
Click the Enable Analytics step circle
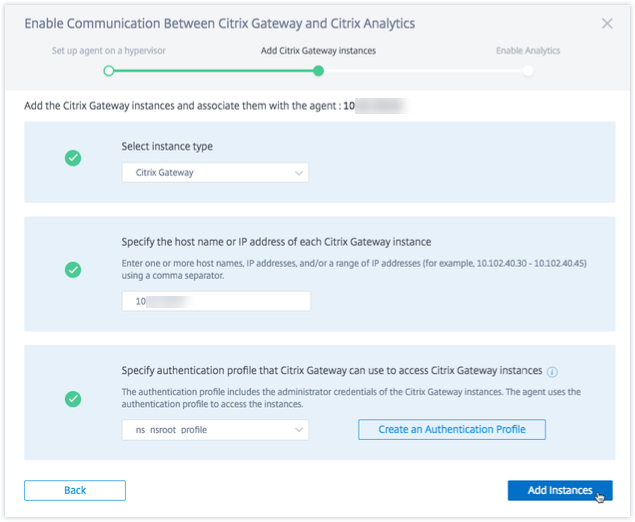point(528,71)
